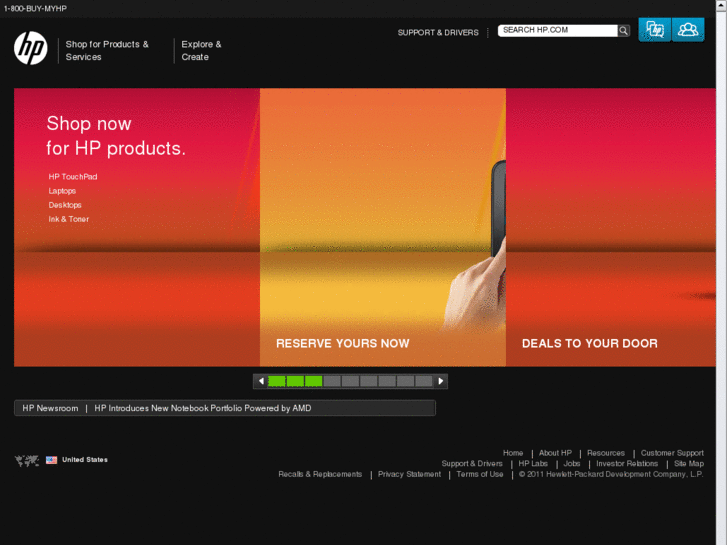Open the HP chat screens icon button

[x=655, y=30]
